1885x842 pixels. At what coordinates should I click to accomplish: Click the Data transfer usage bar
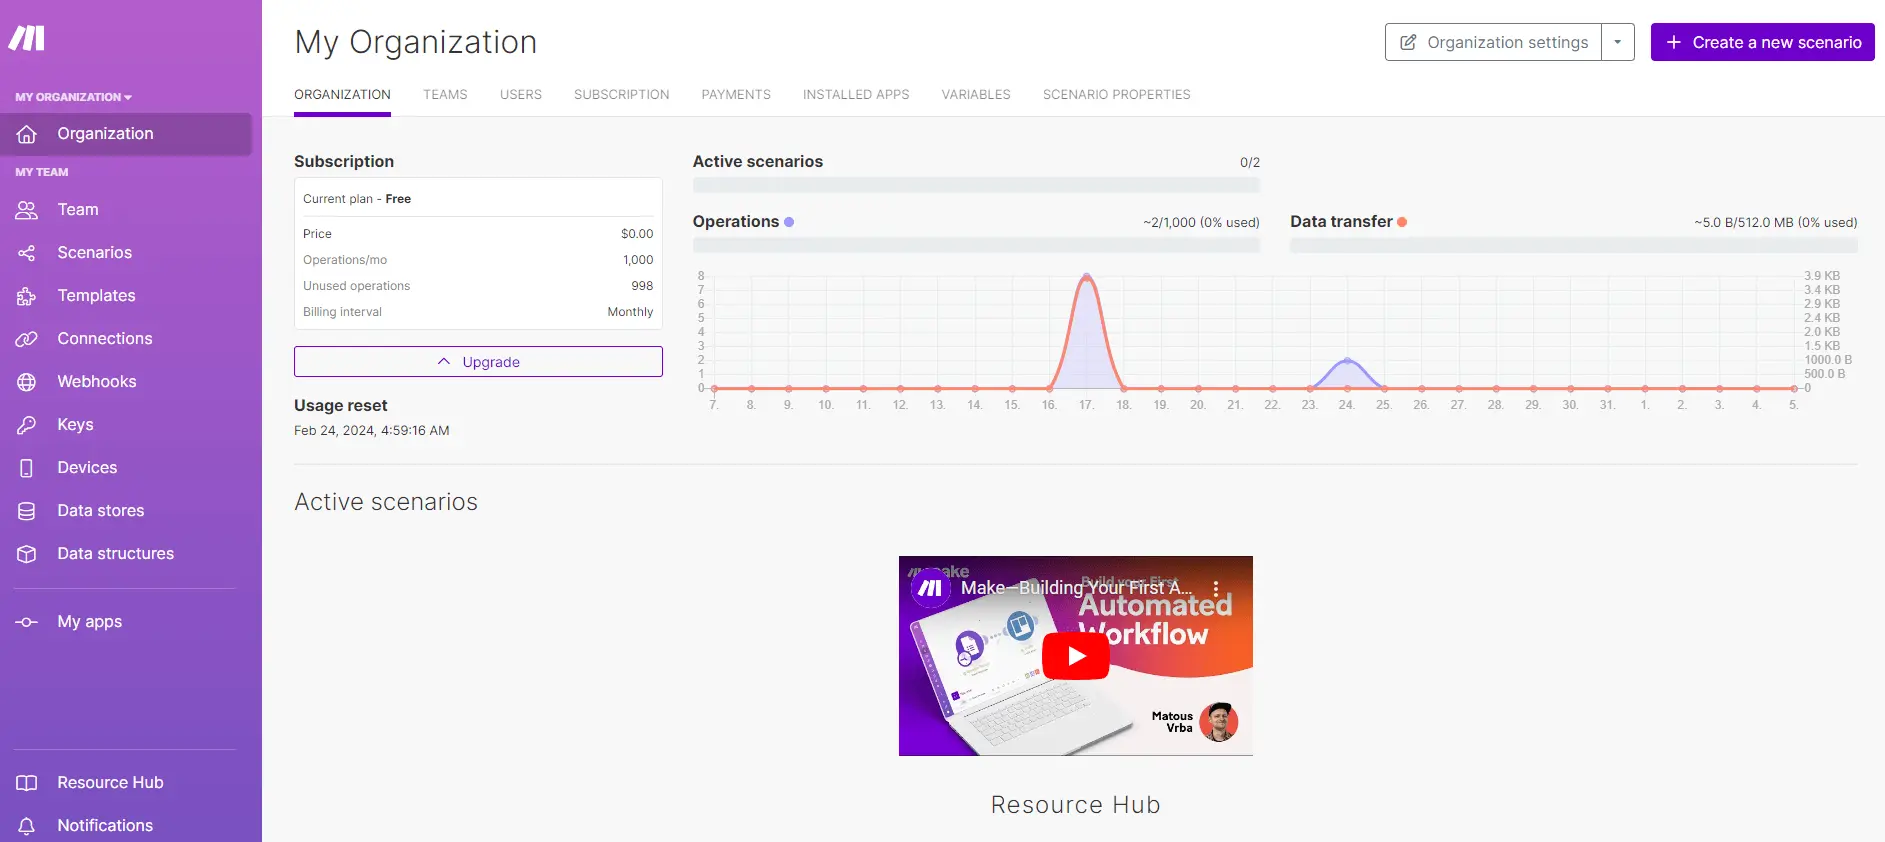(1573, 245)
